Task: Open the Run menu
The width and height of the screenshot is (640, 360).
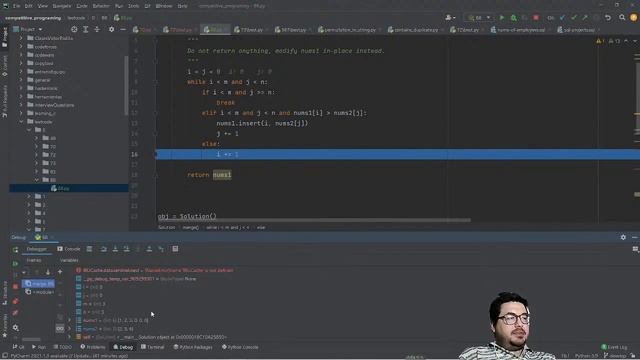Action: click(119, 6)
